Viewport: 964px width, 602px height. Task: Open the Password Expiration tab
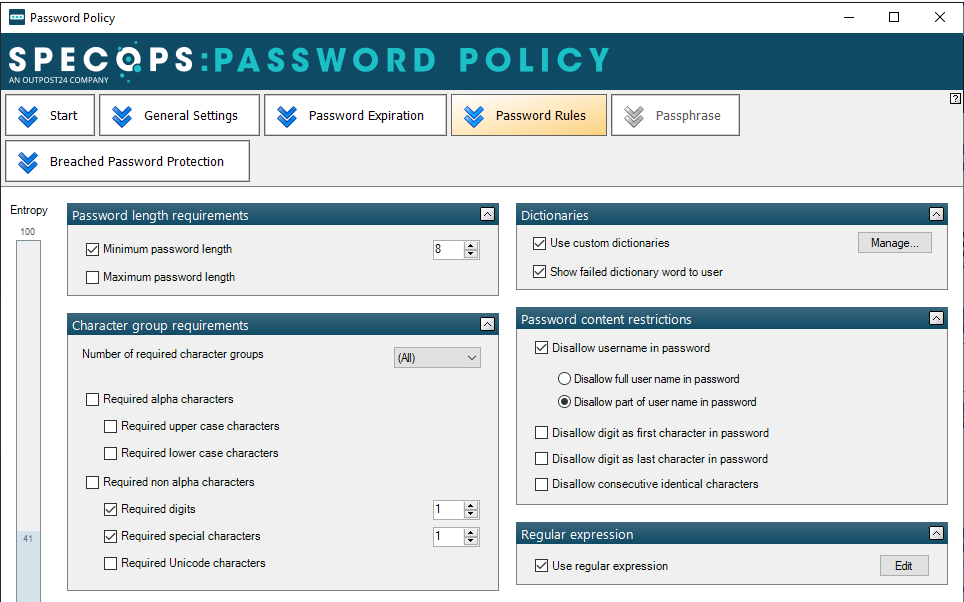coord(355,115)
